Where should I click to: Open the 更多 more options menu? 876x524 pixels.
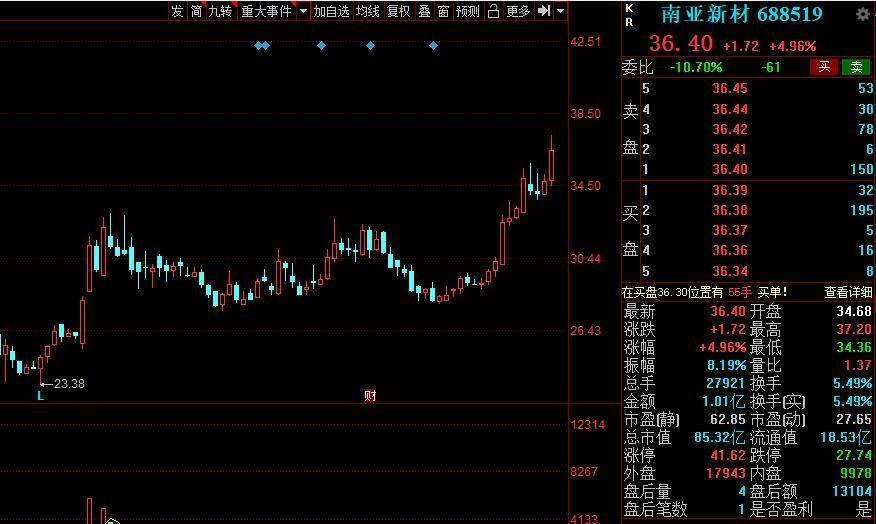click(518, 11)
